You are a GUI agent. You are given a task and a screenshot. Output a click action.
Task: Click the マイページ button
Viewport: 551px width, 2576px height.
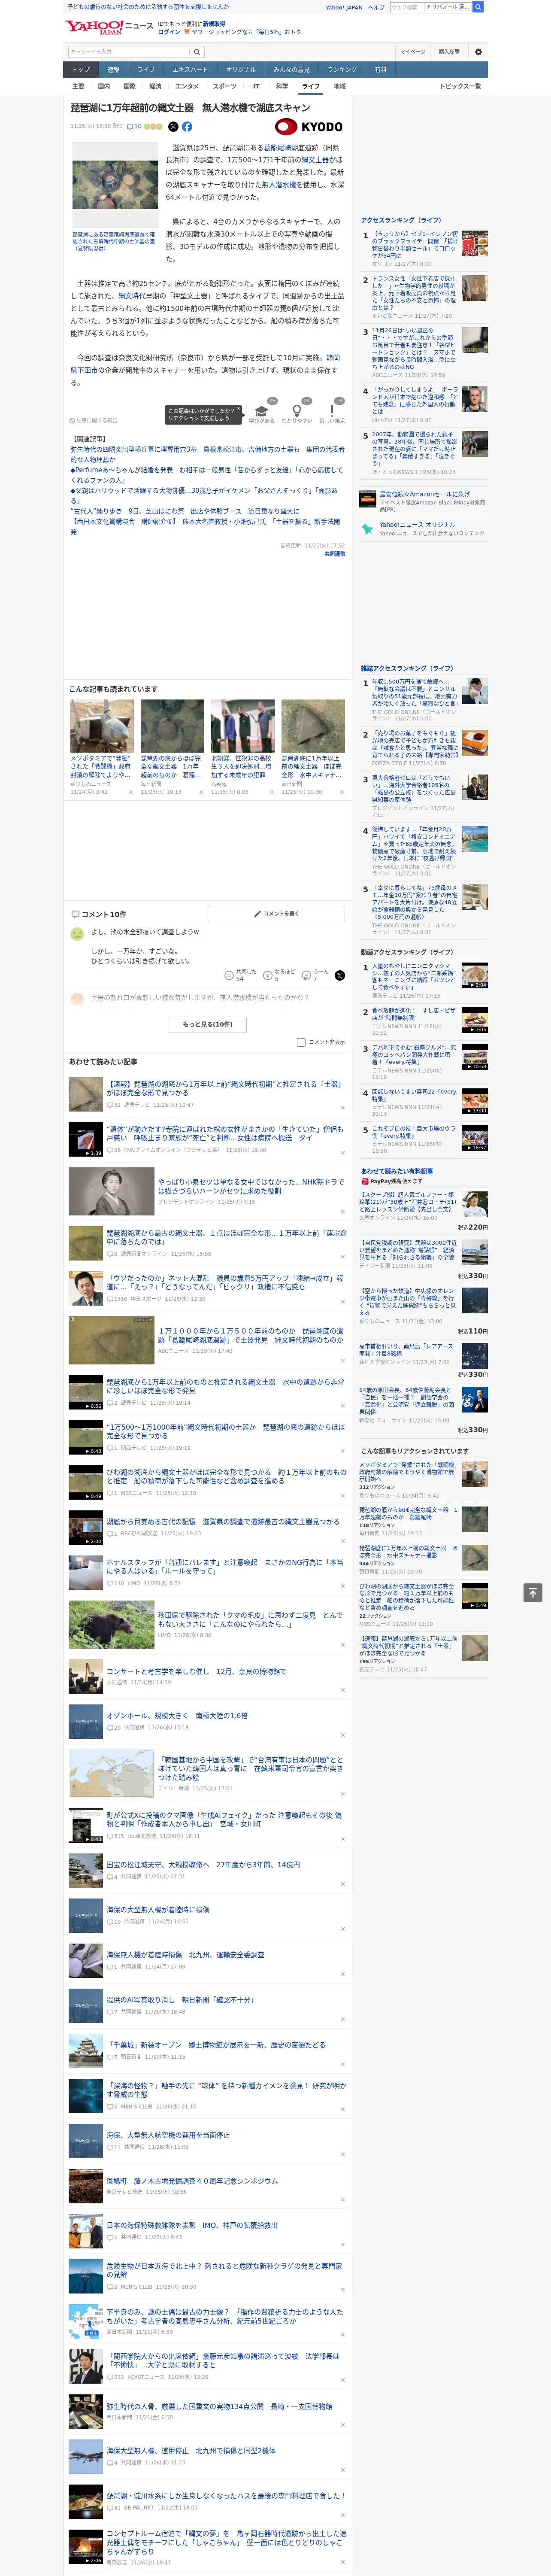[413, 51]
